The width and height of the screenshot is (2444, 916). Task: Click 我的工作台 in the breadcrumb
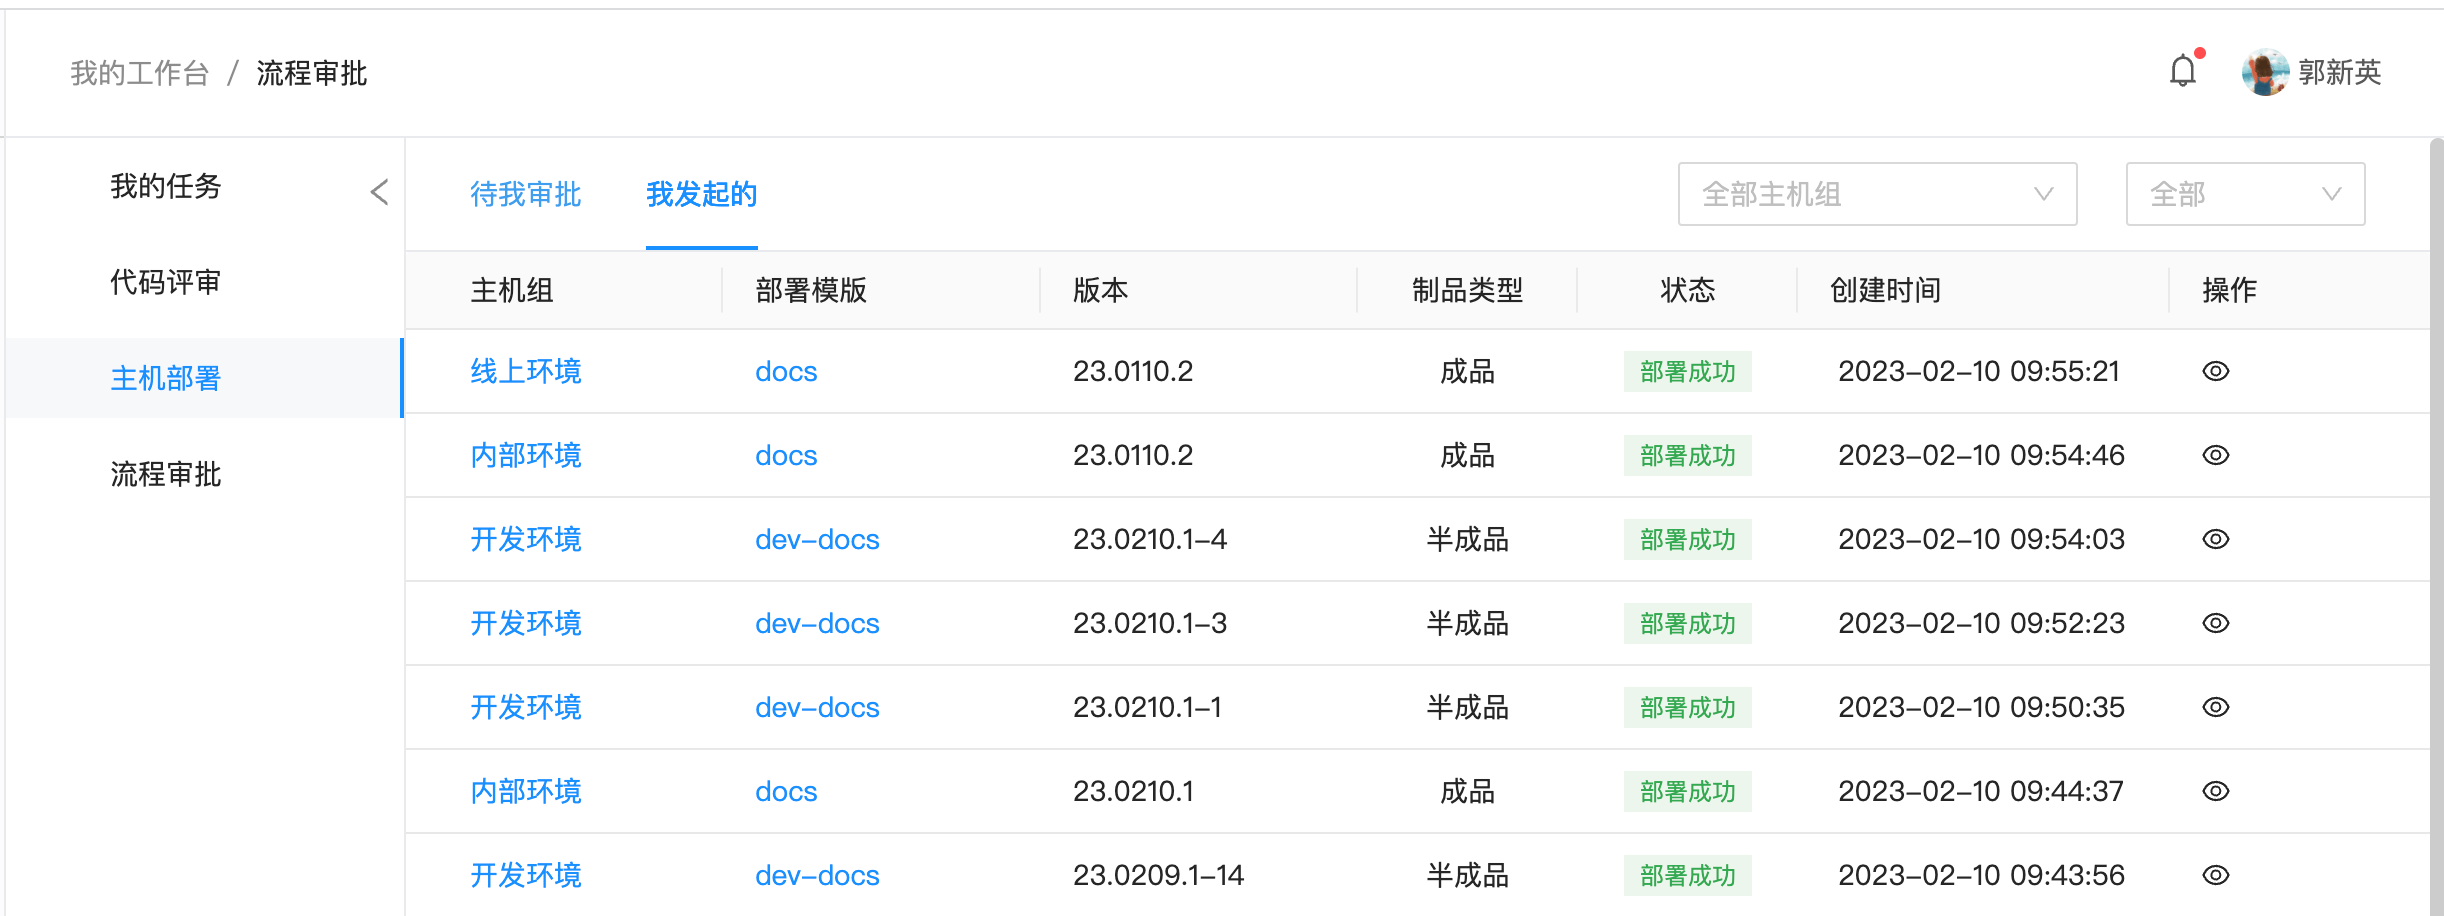[139, 73]
